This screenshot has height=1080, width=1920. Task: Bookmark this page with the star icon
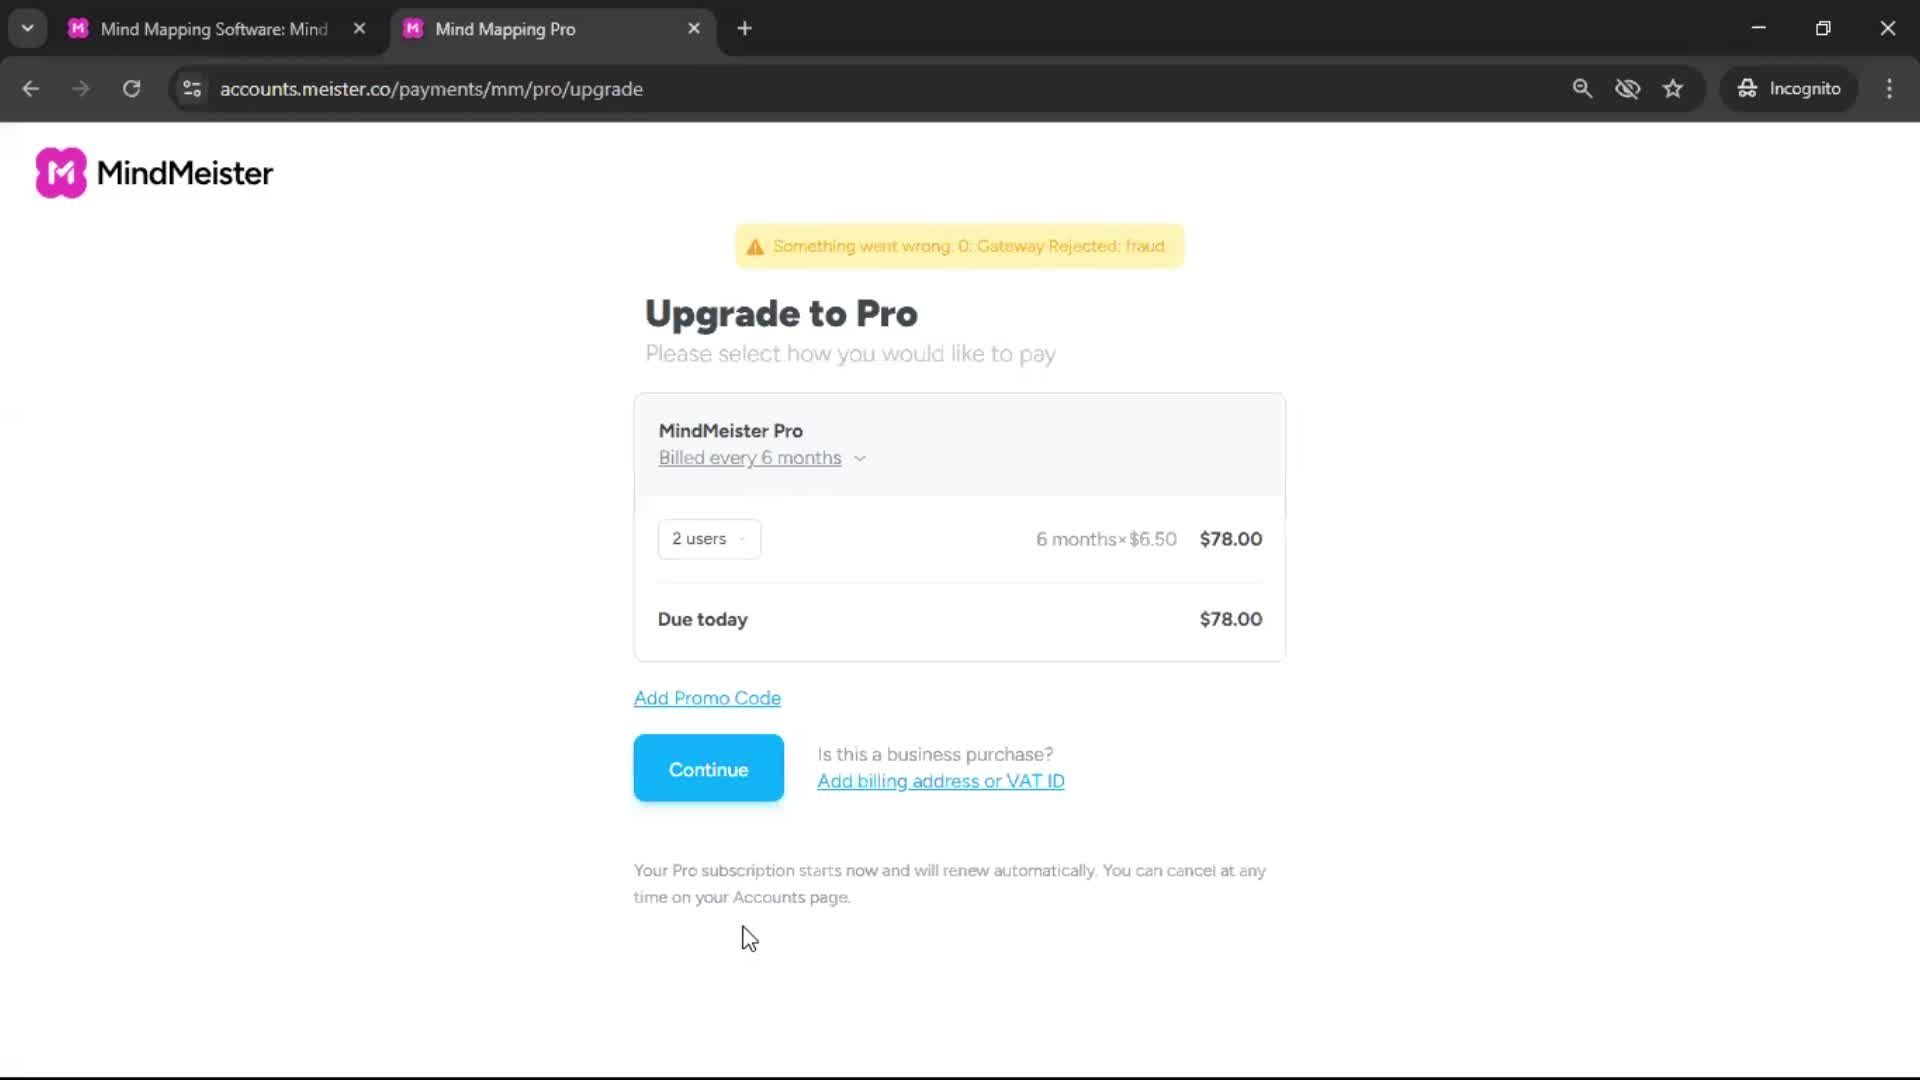[x=1673, y=89]
